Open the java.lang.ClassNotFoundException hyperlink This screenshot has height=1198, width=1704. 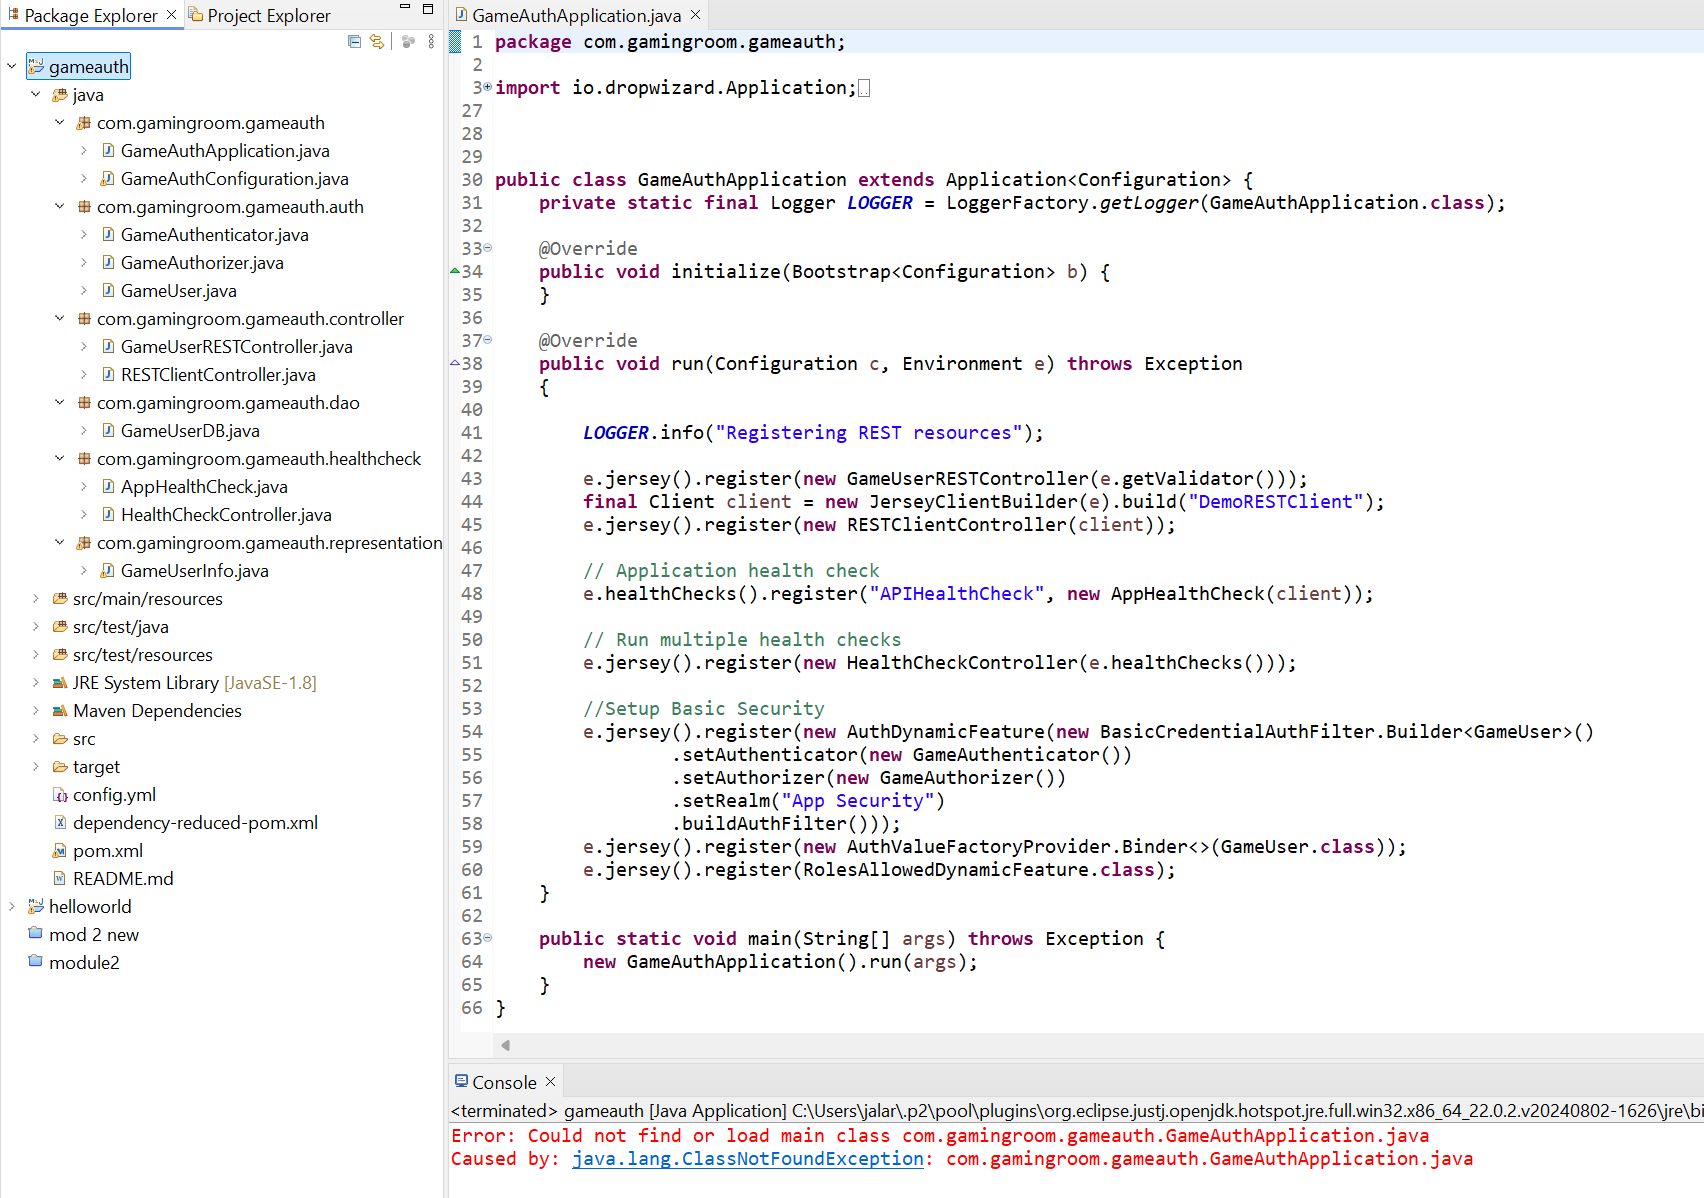coord(747,1159)
